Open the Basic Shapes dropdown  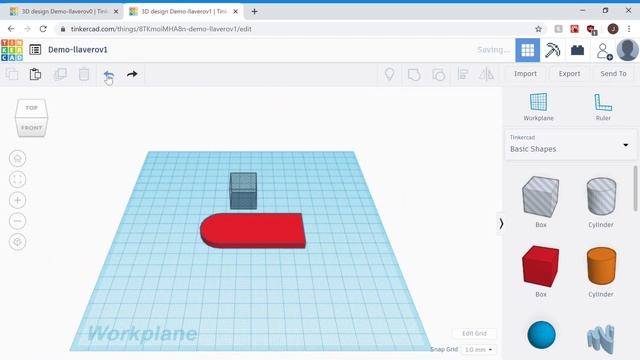[x=570, y=145]
